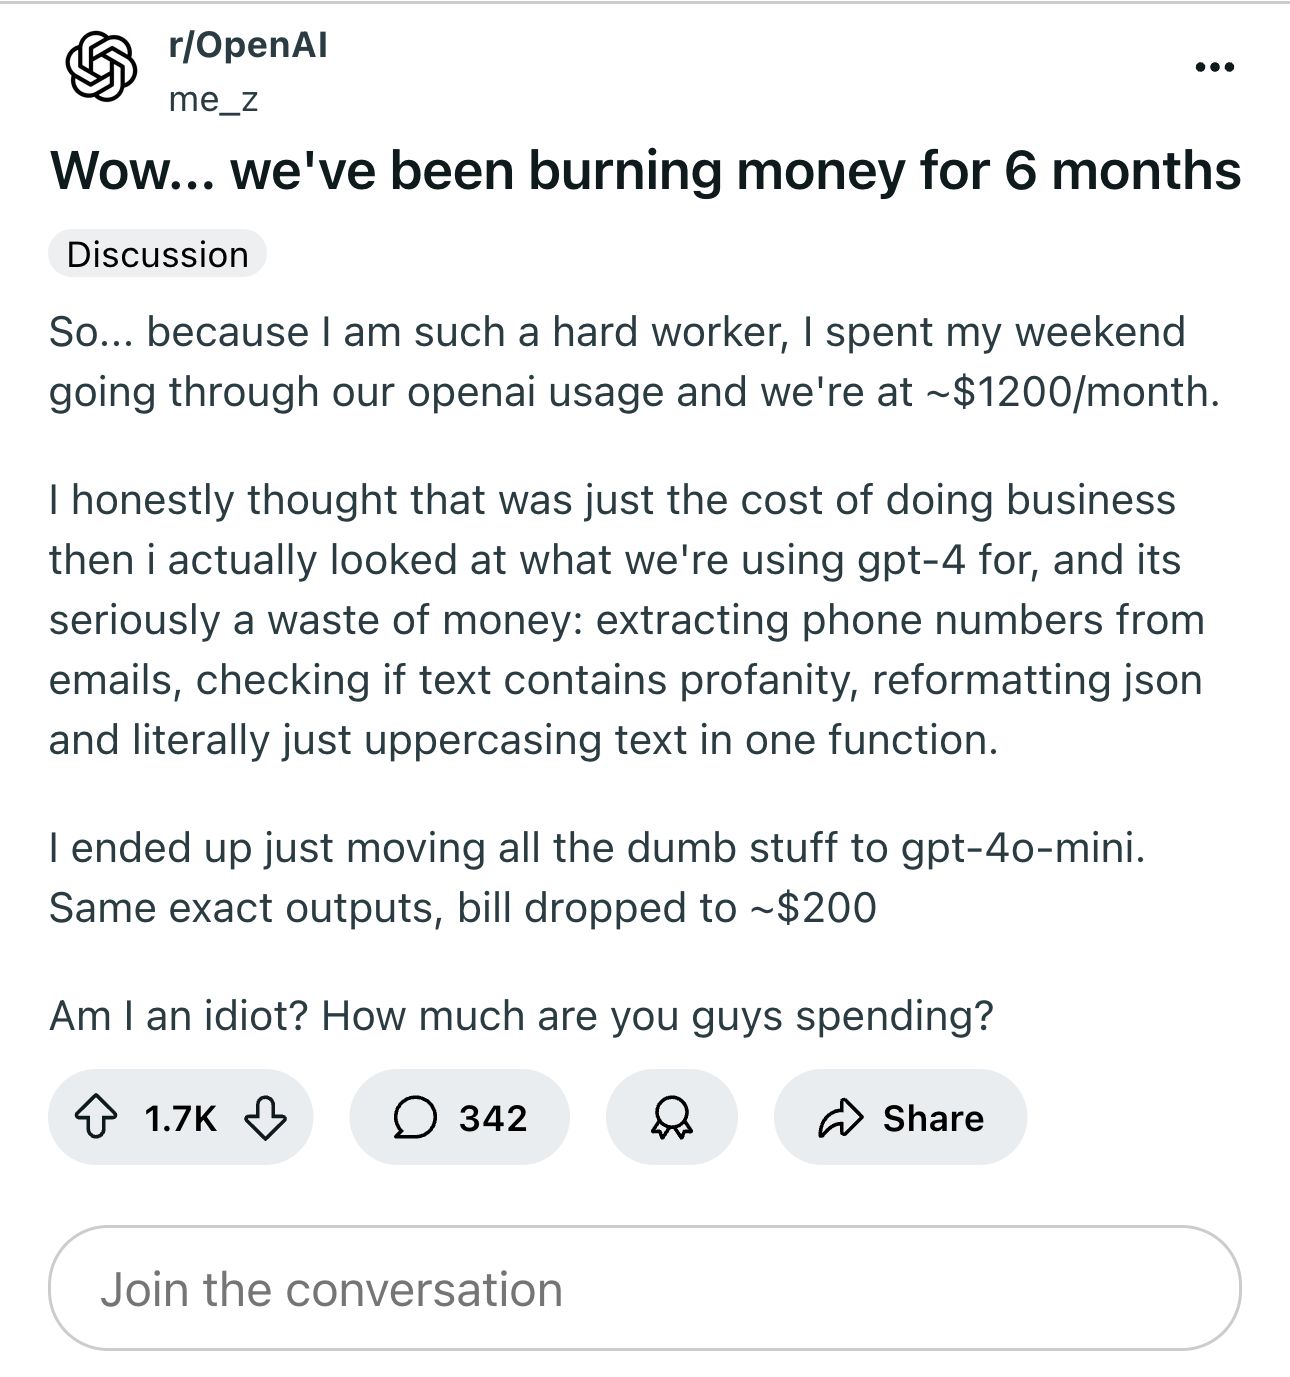The width and height of the screenshot is (1290, 1377).
Task: Click the Share button label
Action: pyautogui.click(x=933, y=1117)
